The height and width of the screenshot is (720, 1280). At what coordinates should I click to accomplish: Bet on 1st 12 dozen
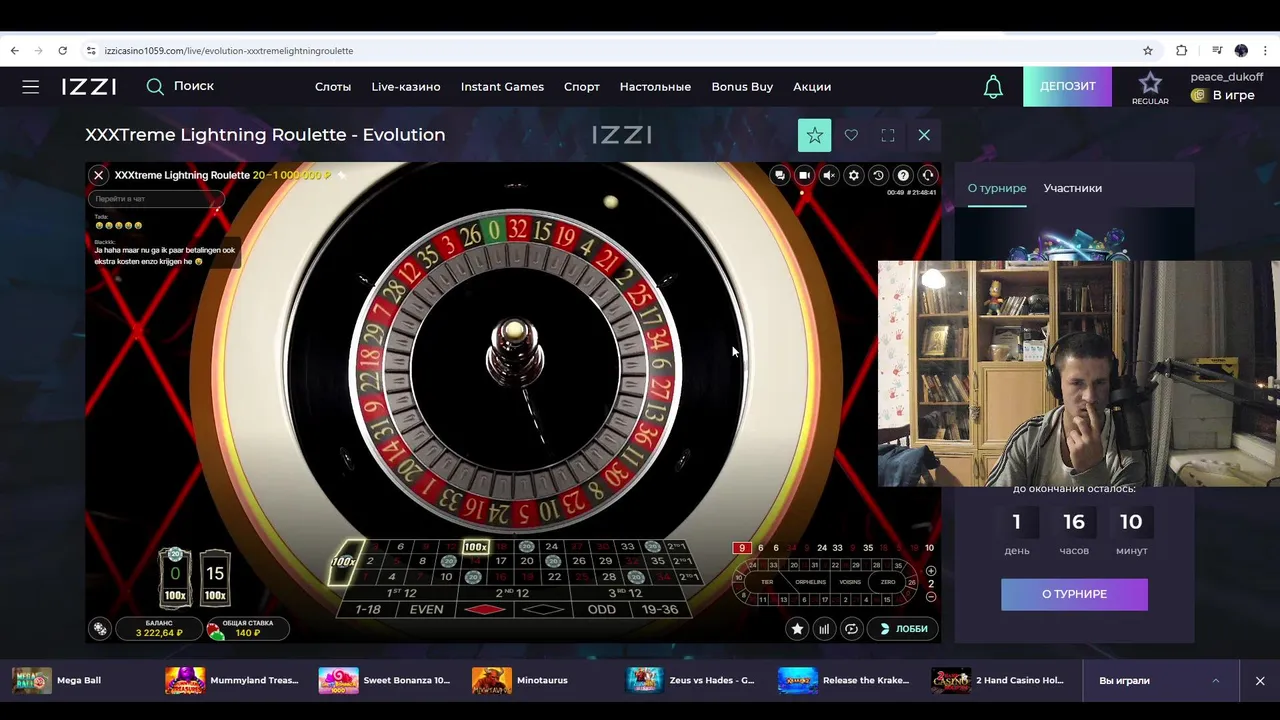[401, 593]
